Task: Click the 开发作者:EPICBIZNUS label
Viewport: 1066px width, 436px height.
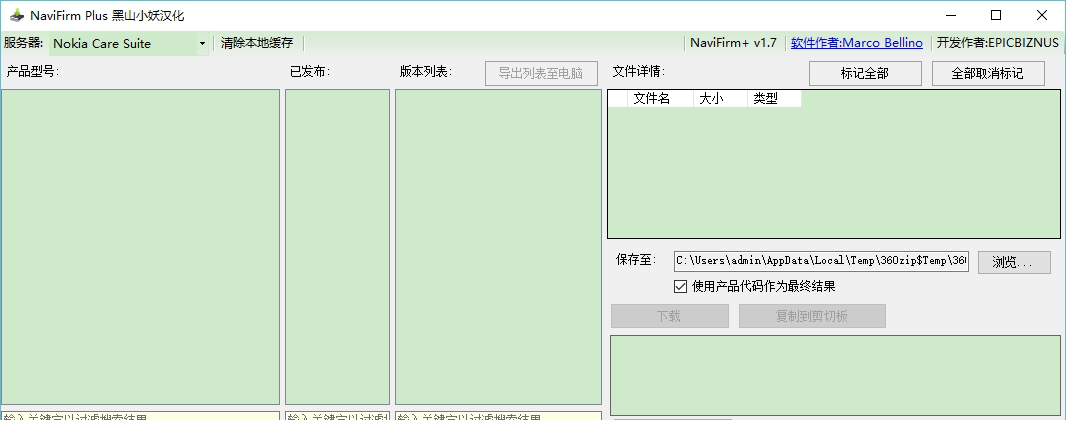Action: [x=997, y=43]
